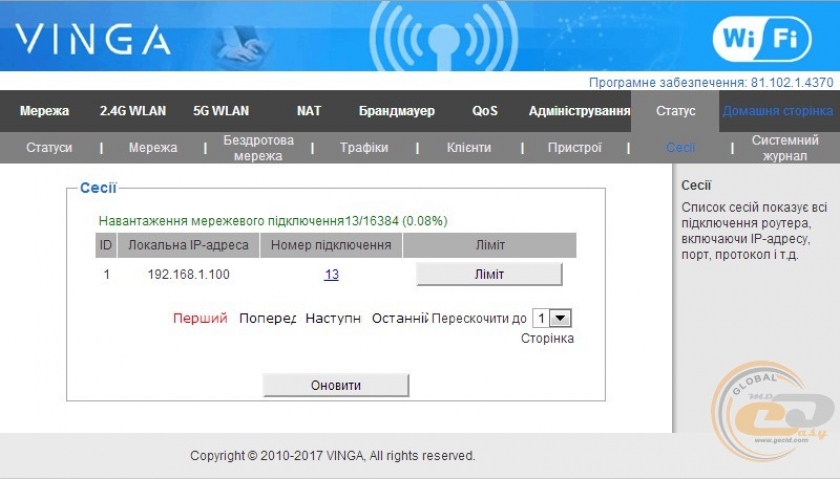The image size is (840, 479).
Task: Click the Оновити refresh button
Action: point(336,385)
